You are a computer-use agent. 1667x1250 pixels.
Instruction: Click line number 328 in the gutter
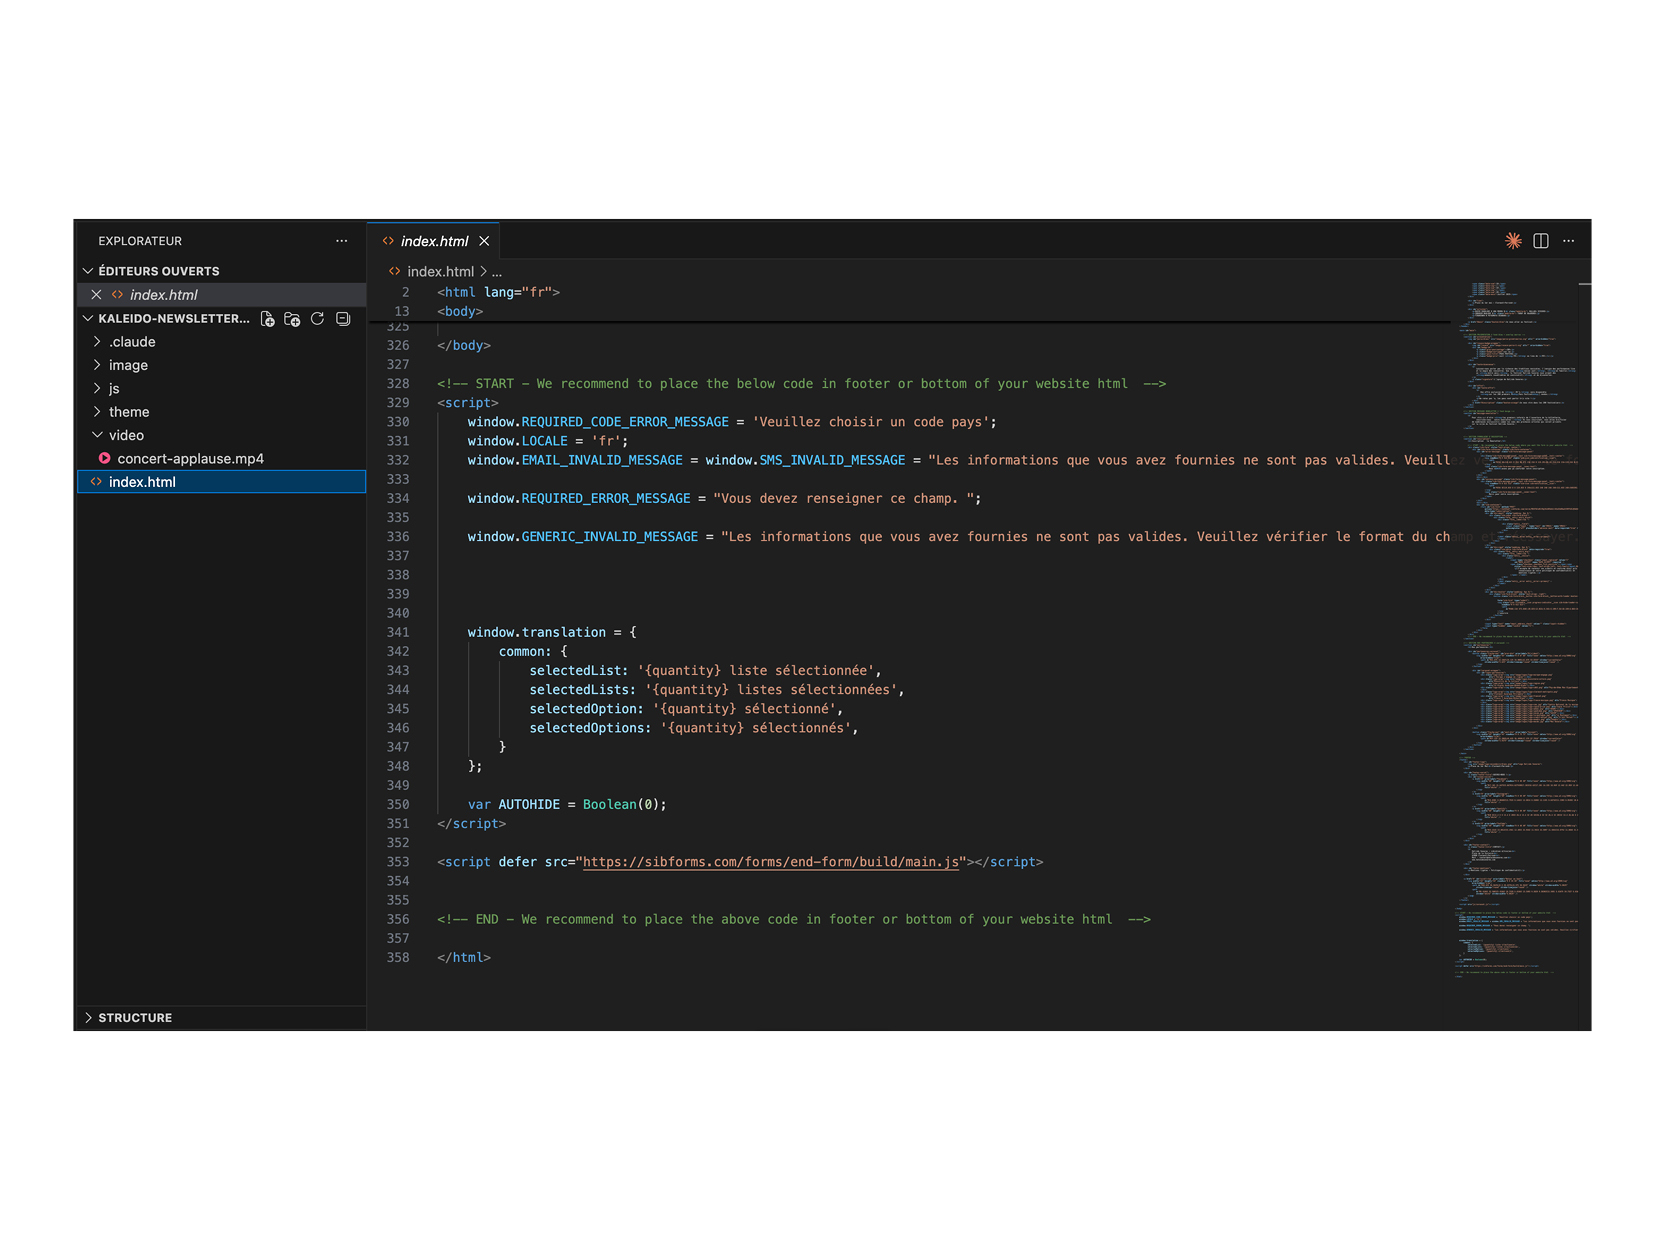[398, 384]
